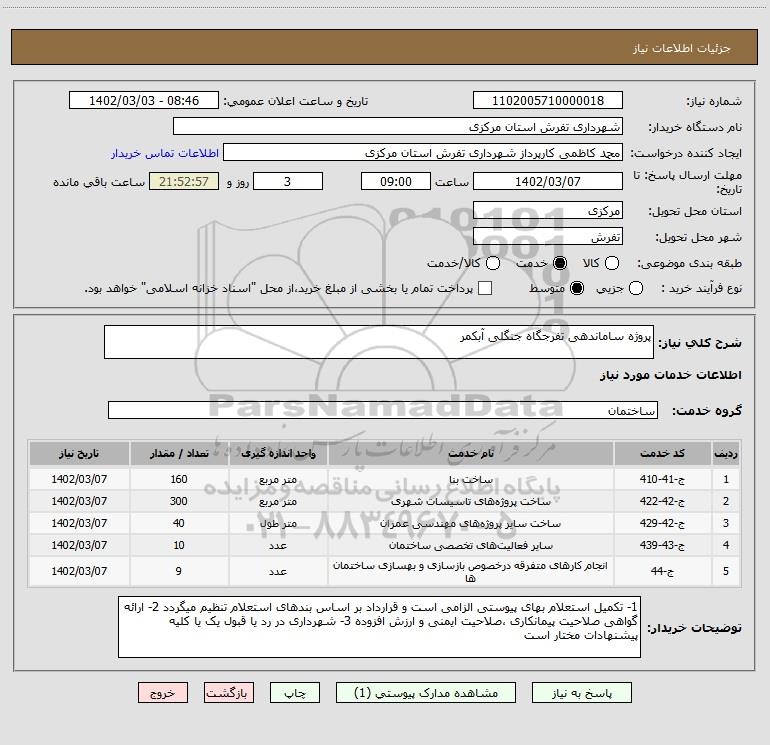Image resolution: width=770 pixels, height=745 pixels.
Task: Click the need number field 1102005710000018
Action: click(x=548, y=101)
